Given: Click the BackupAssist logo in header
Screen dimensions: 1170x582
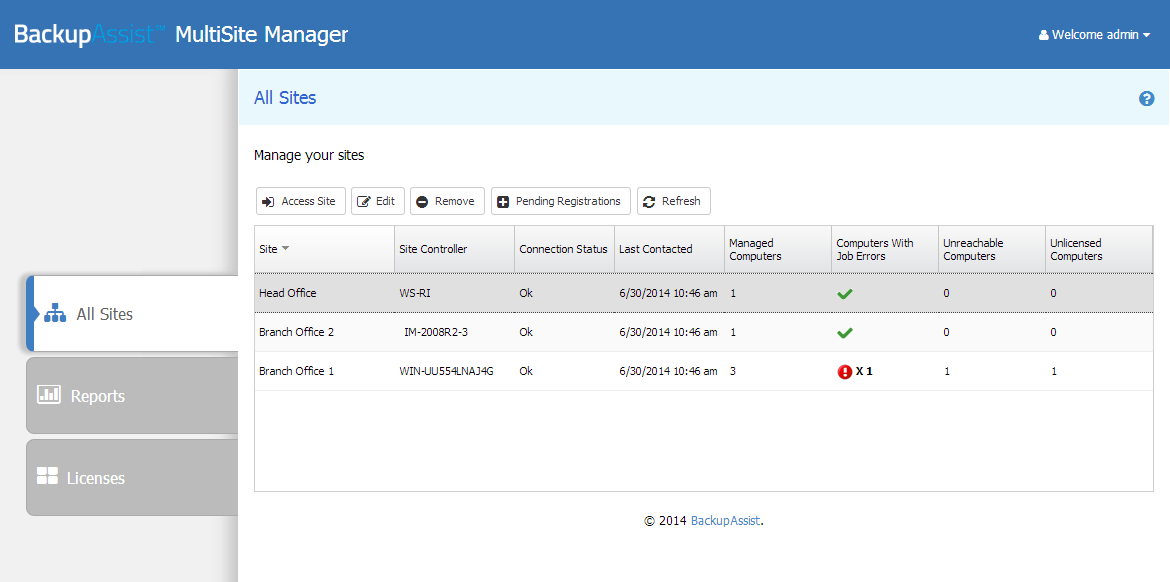Looking at the screenshot, I should tap(90, 34).
